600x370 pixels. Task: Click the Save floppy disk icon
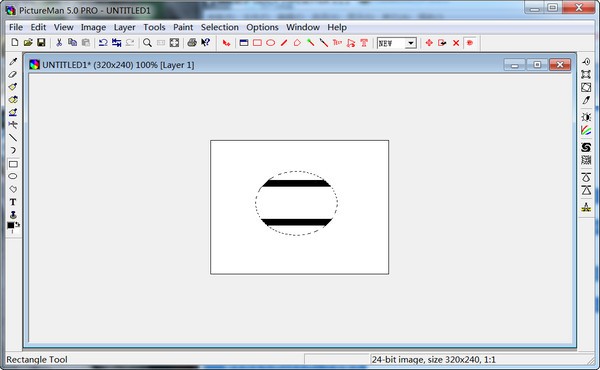point(41,42)
